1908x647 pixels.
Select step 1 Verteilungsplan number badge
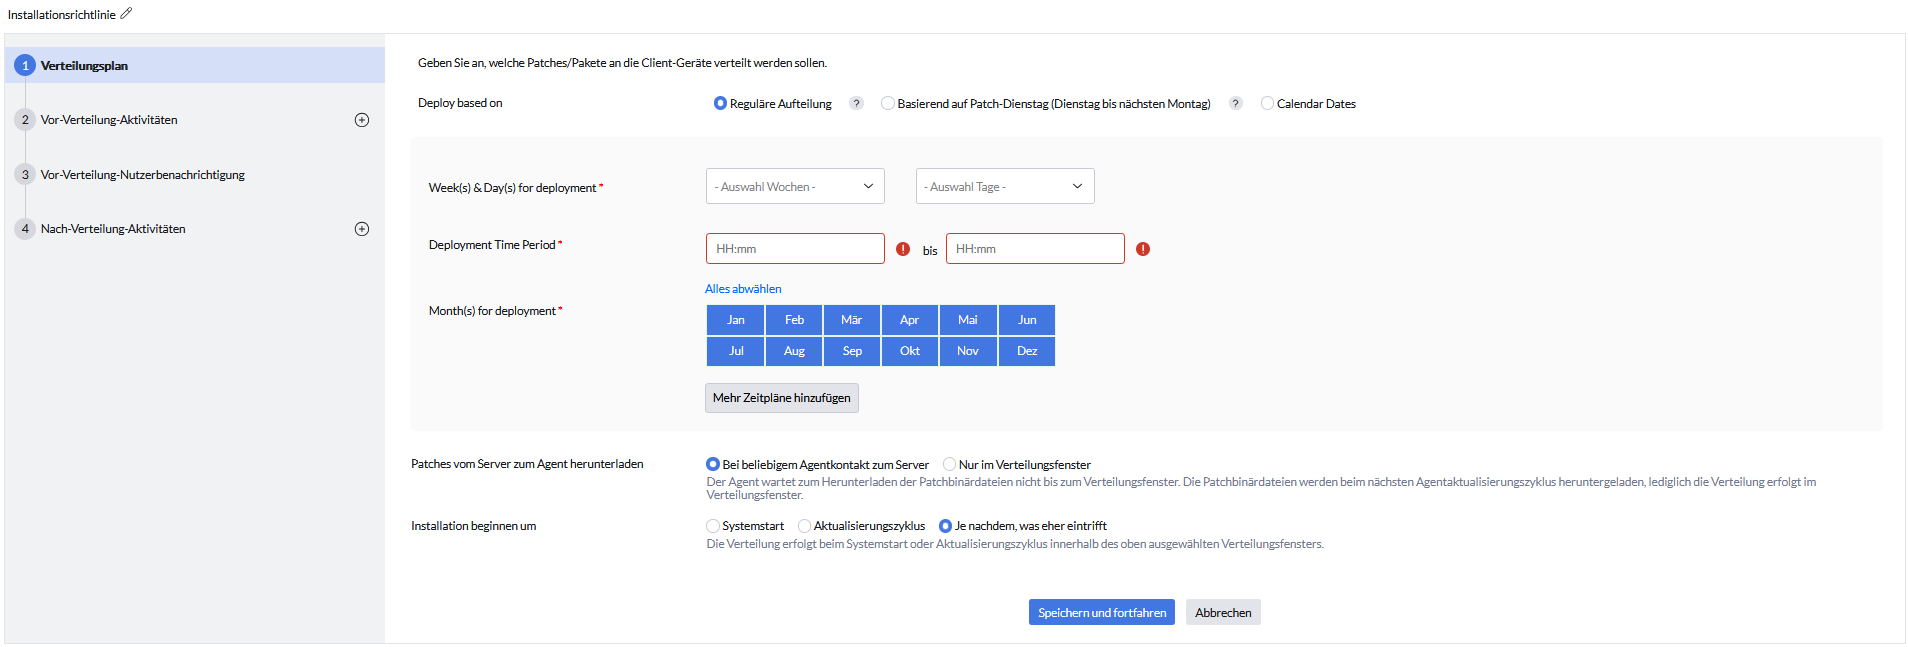25,66
